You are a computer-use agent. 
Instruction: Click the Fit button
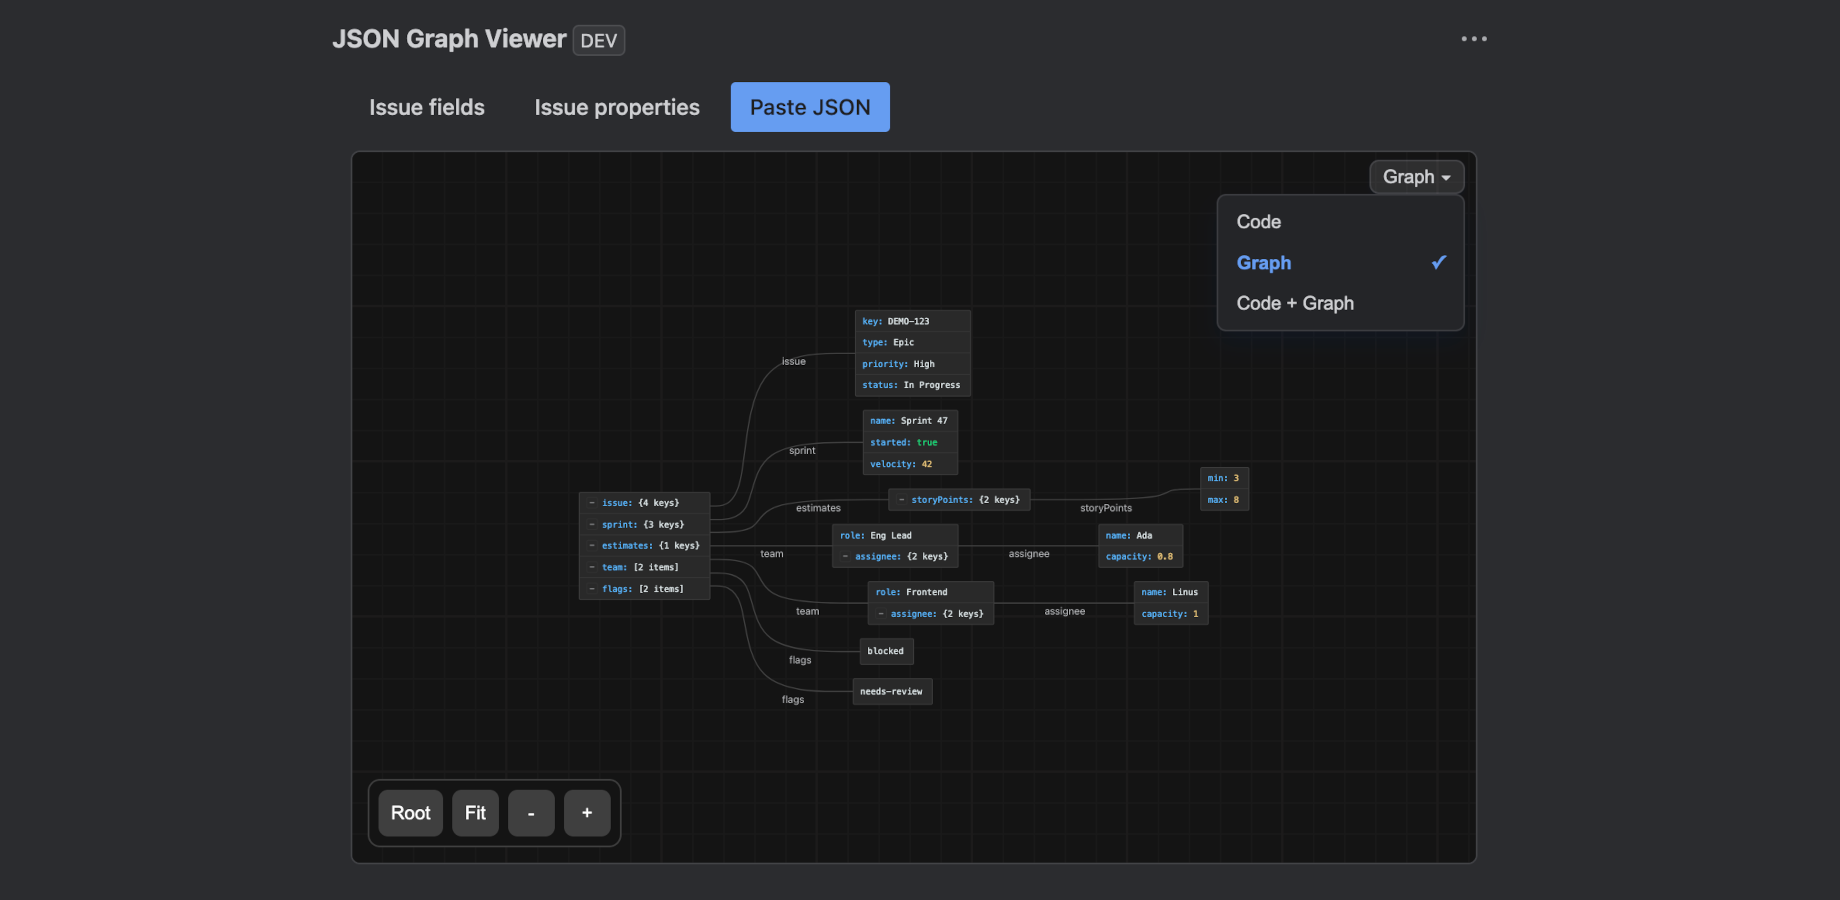(x=475, y=813)
